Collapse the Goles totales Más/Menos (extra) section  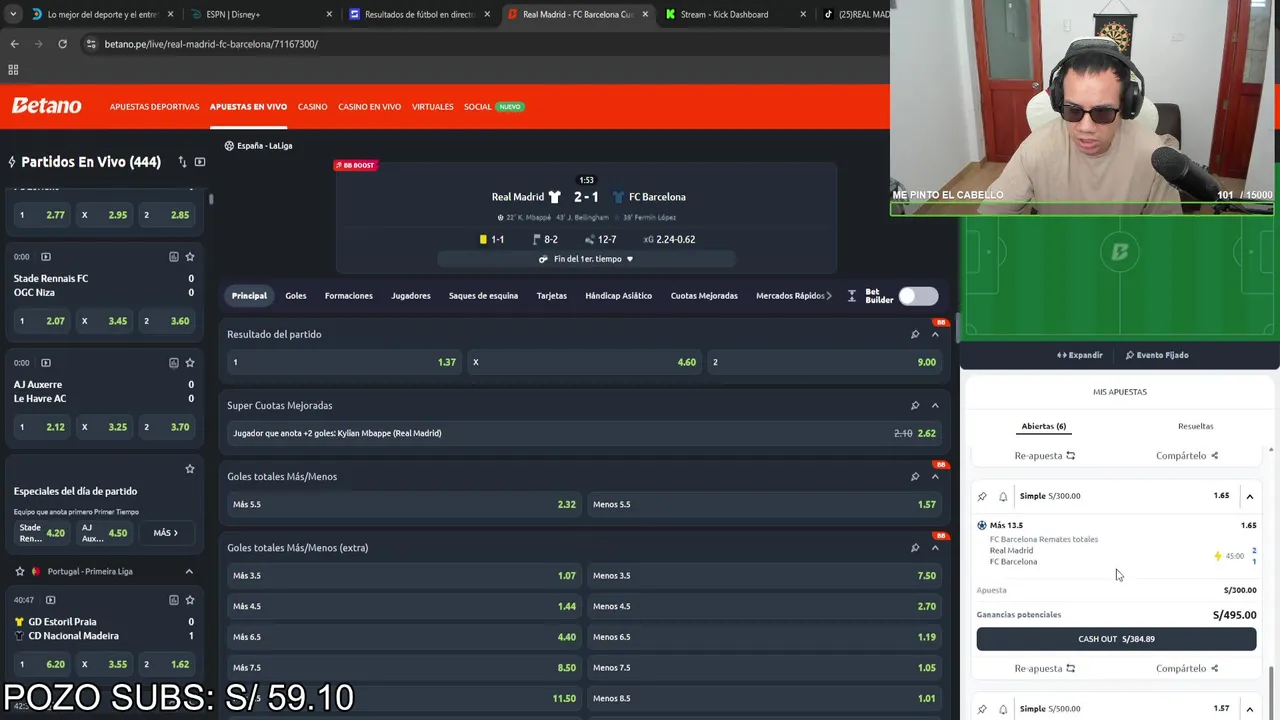(x=935, y=548)
